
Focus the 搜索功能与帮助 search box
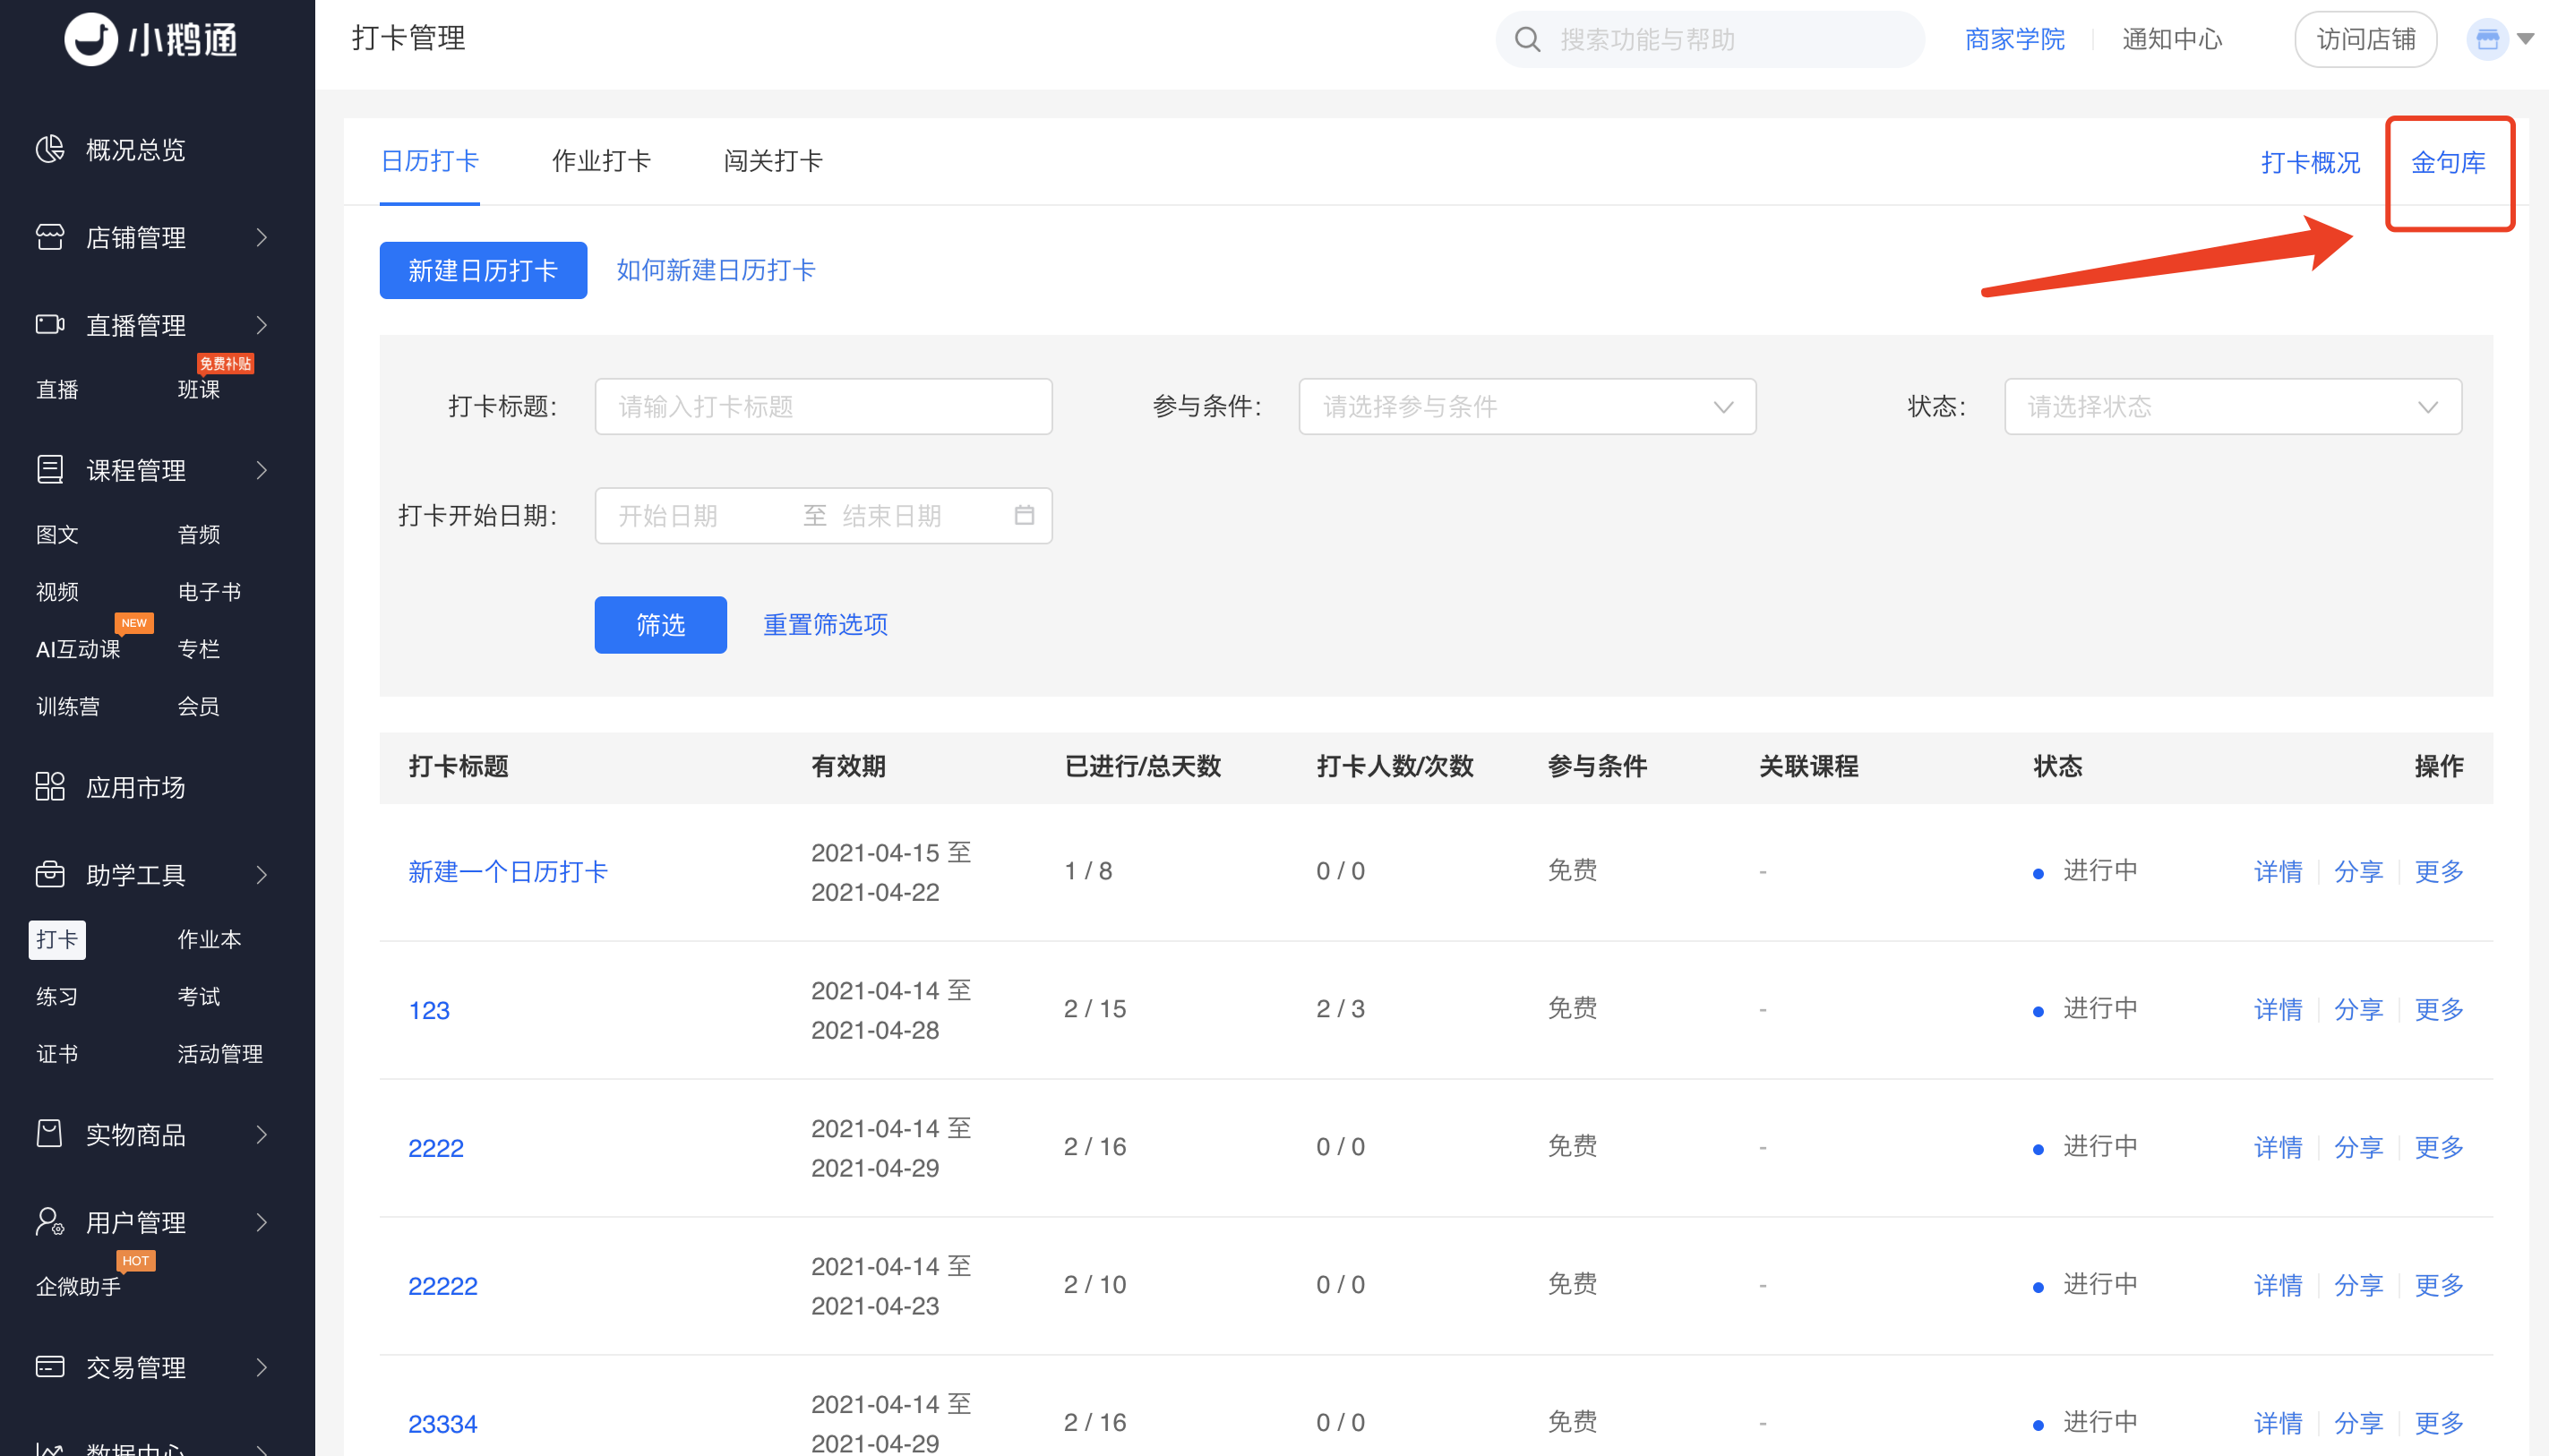coord(1709,39)
